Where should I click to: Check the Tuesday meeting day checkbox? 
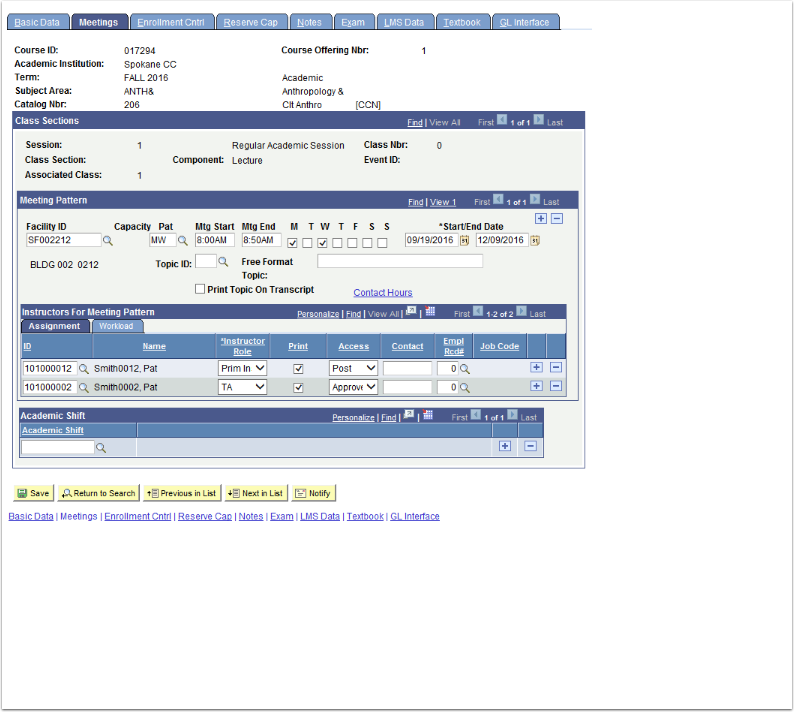point(307,243)
